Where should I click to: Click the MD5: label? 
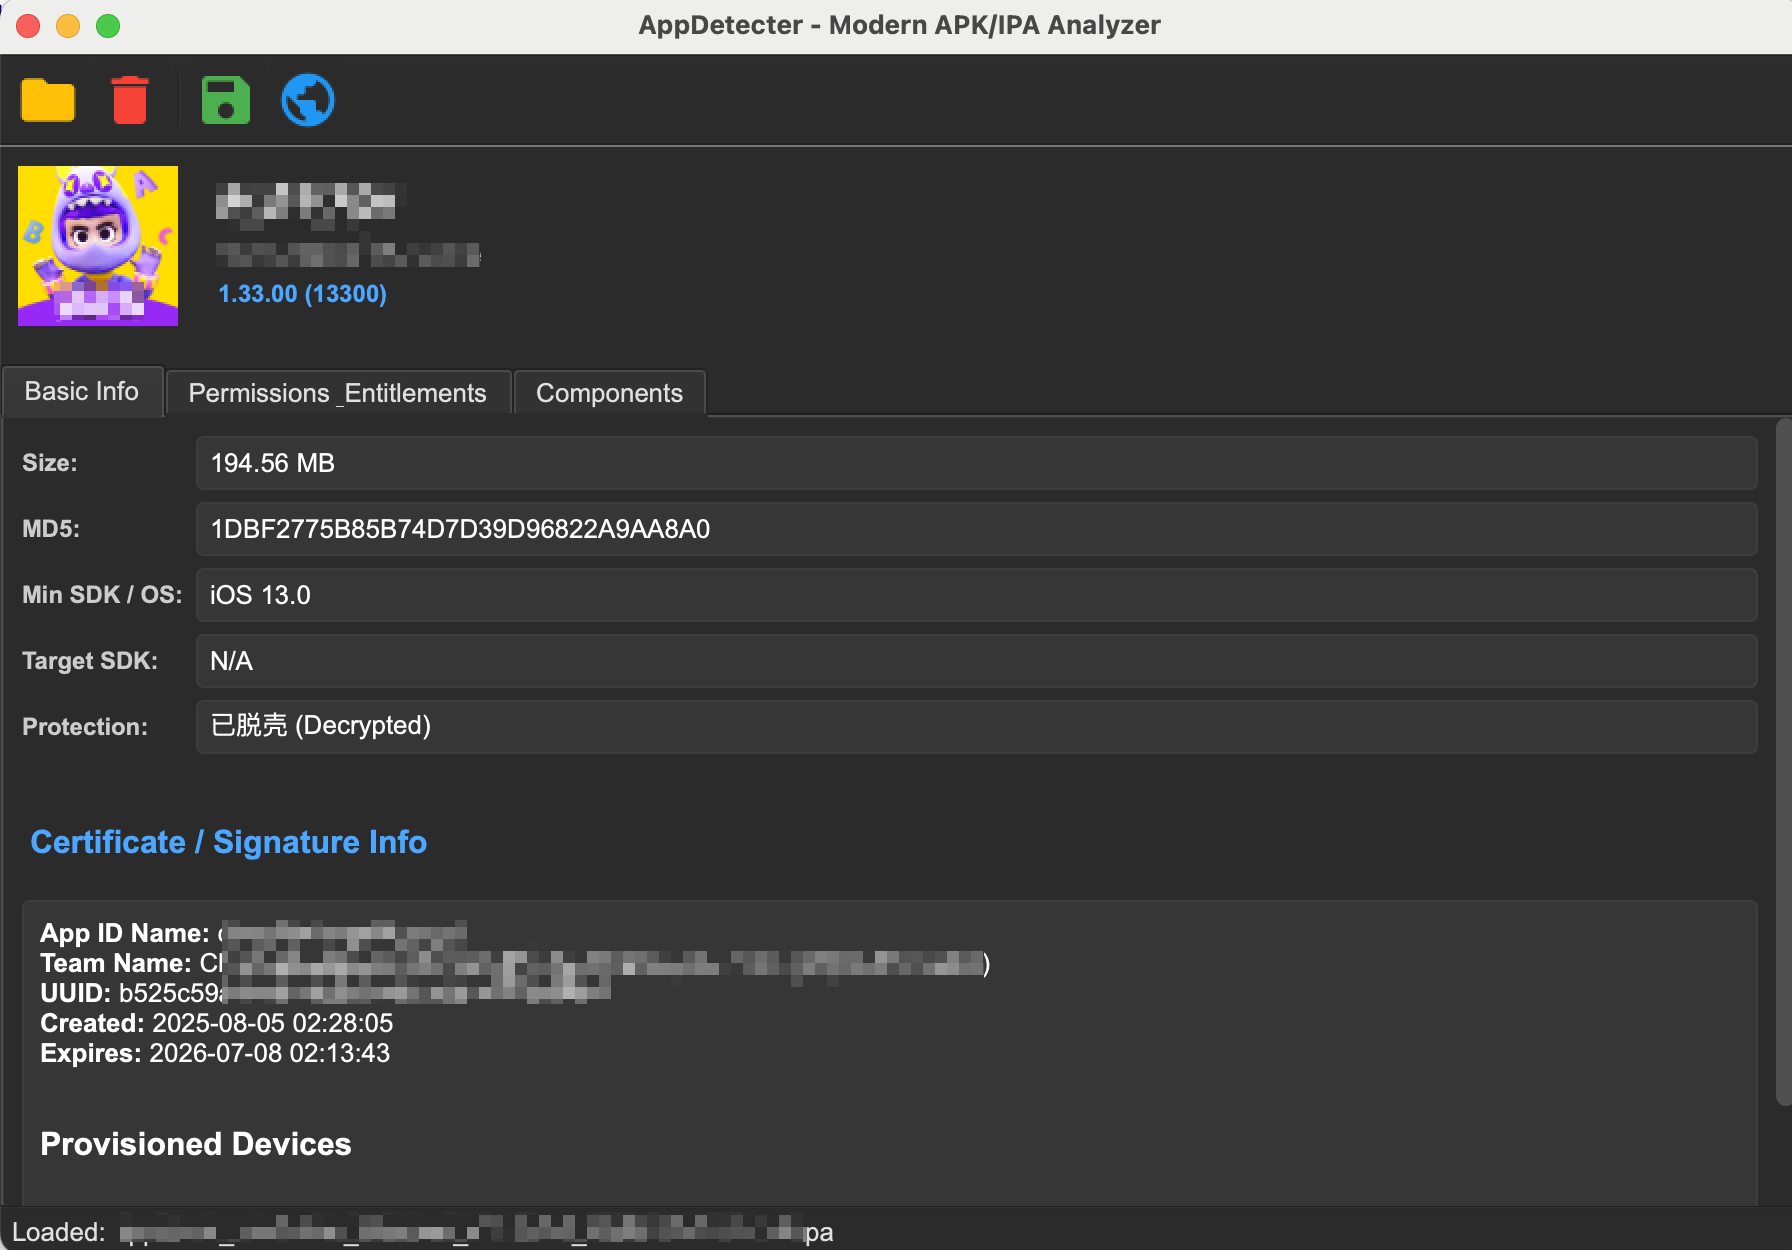pos(51,529)
